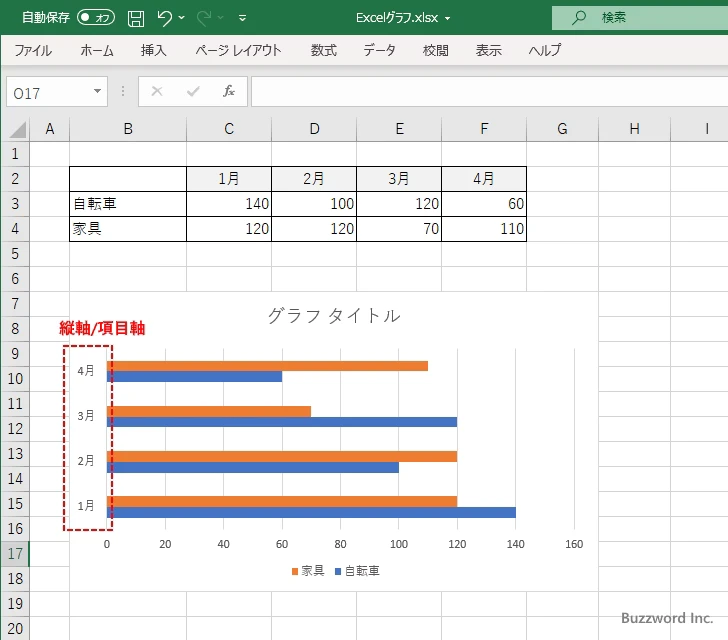Switch to the 挿入 tab
The height and width of the screenshot is (640, 728).
point(154,50)
